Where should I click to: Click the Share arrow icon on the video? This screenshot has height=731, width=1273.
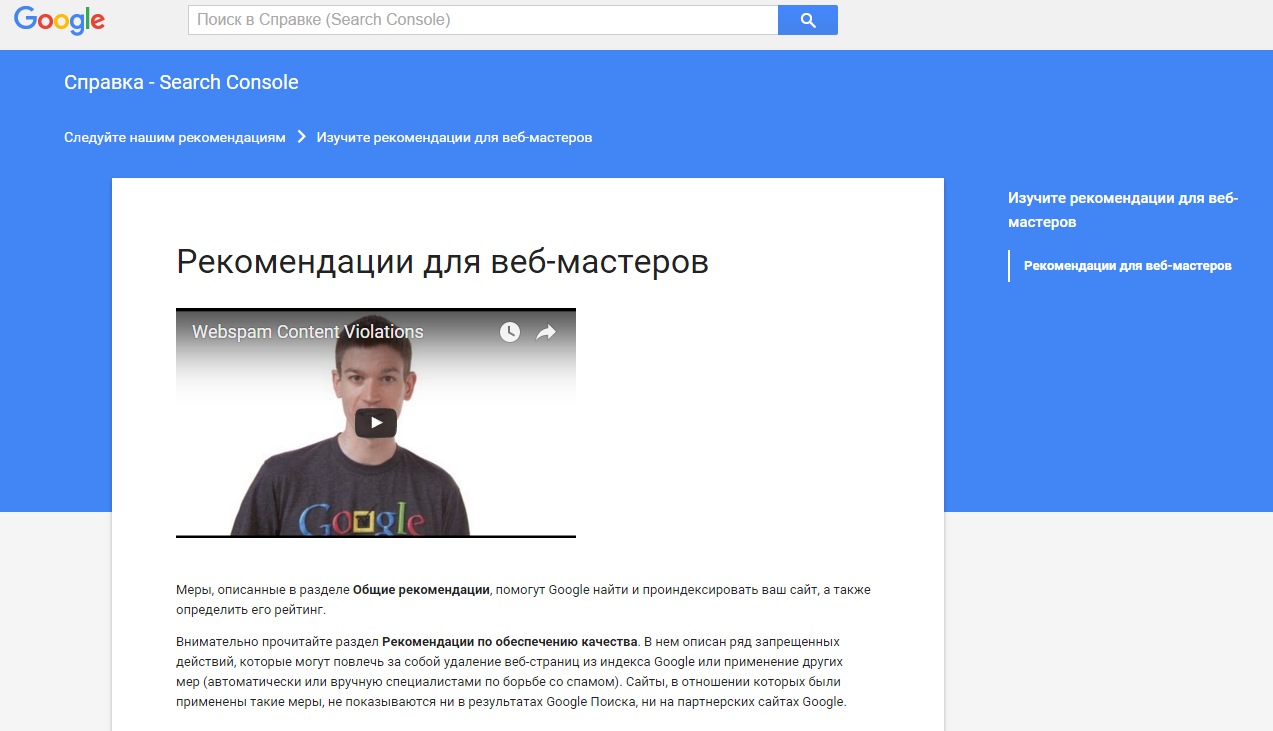point(546,332)
